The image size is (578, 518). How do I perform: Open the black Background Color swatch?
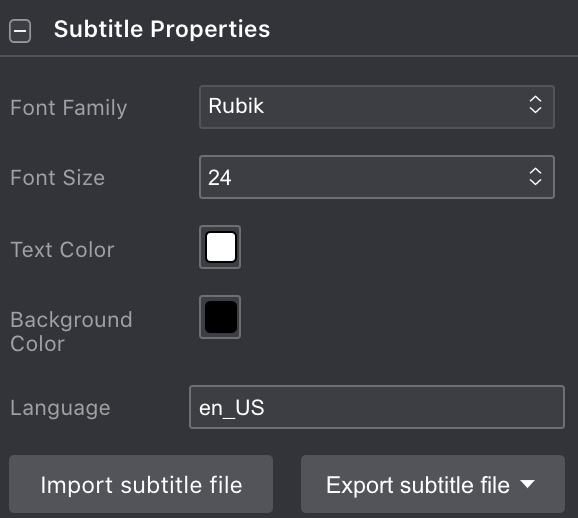220,317
